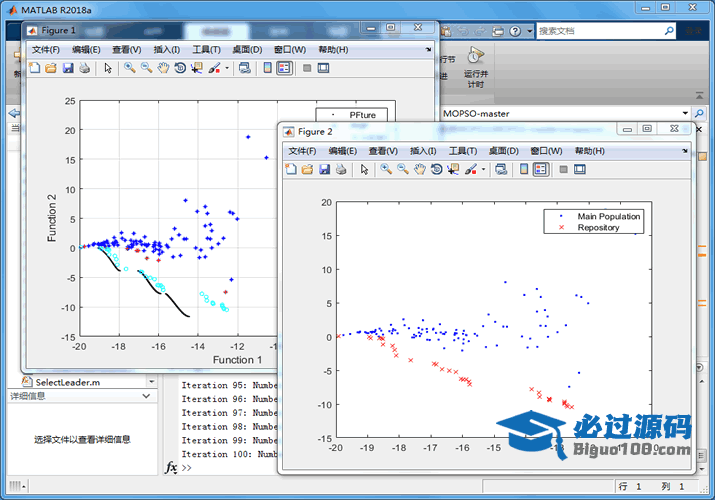This screenshot has width=715, height=500.
Task: Expand MOPSO-master folder path dropdown
Action: tap(685, 113)
